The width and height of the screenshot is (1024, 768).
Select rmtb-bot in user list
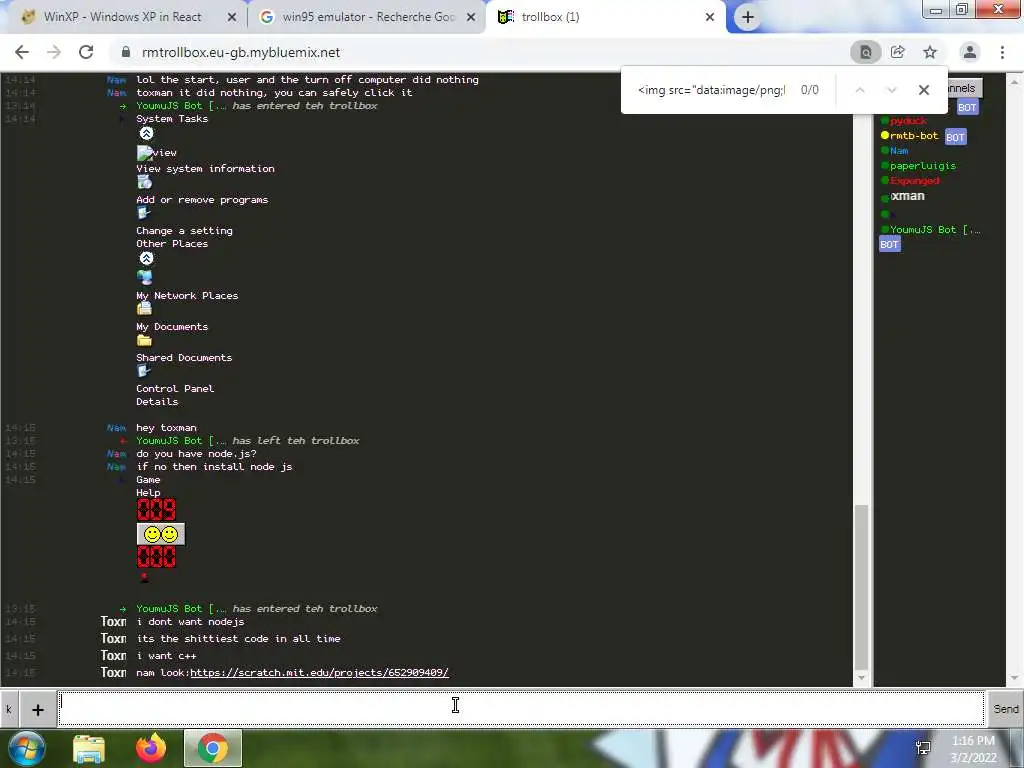click(914, 136)
